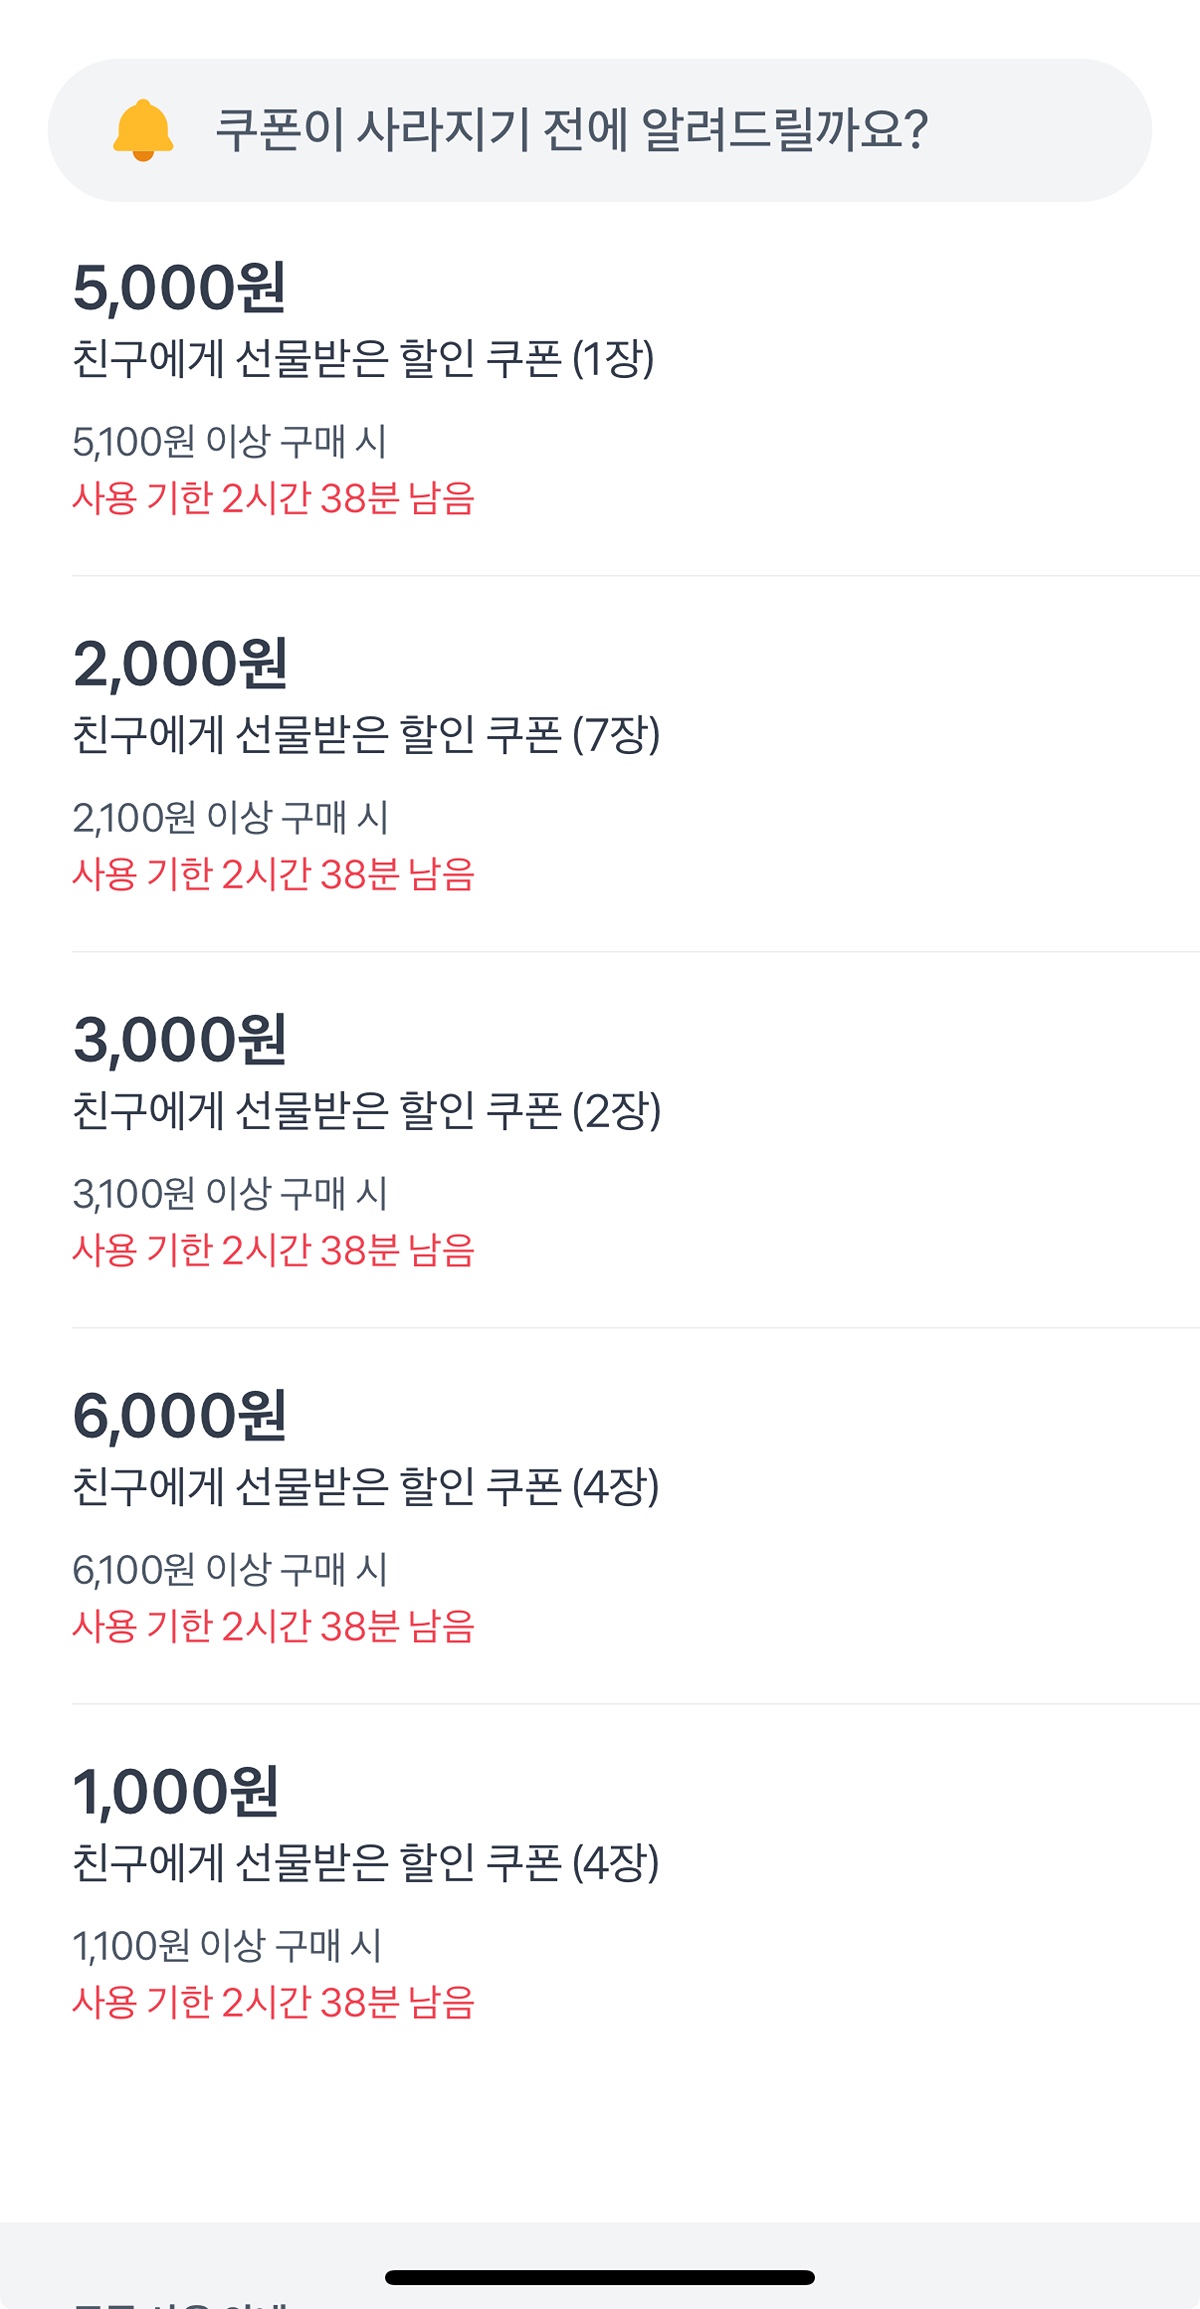Tap the yellow bell notification icon

pyautogui.click(x=143, y=130)
